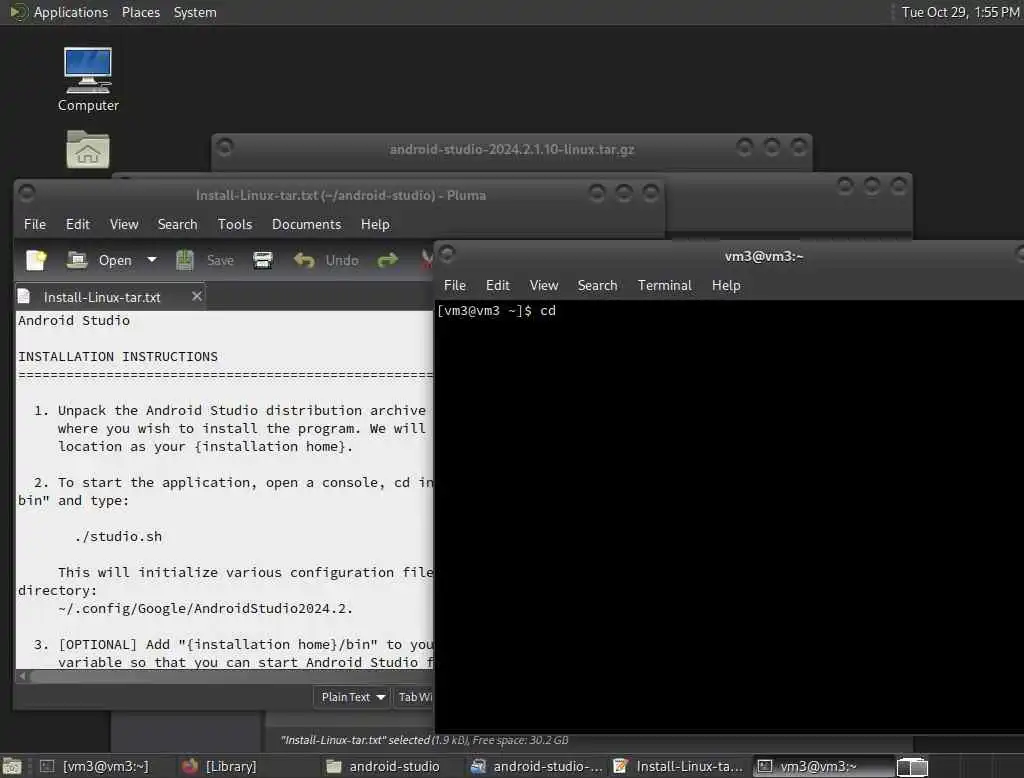Close the file manager window behind Pluma
This screenshot has height=778, width=1024.
tap(899, 187)
